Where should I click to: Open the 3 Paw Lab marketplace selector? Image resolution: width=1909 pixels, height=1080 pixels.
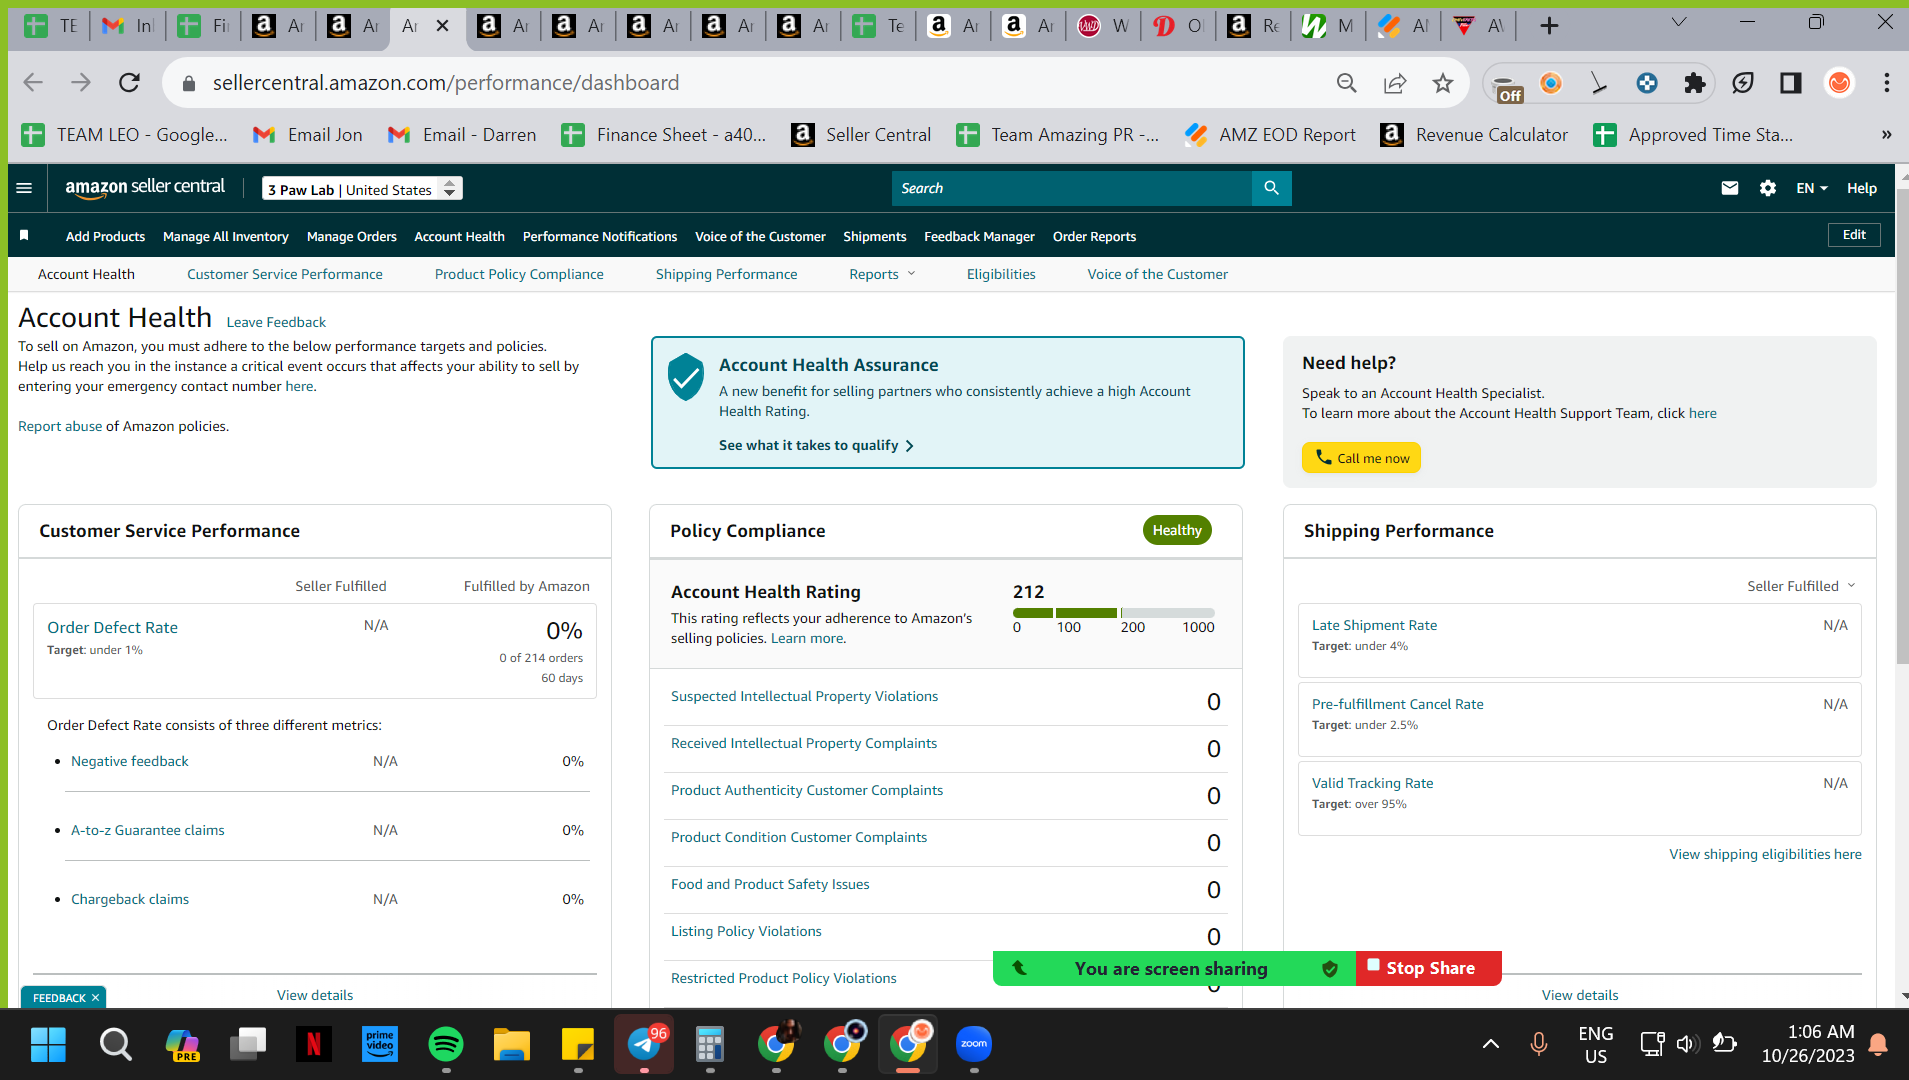tap(362, 189)
